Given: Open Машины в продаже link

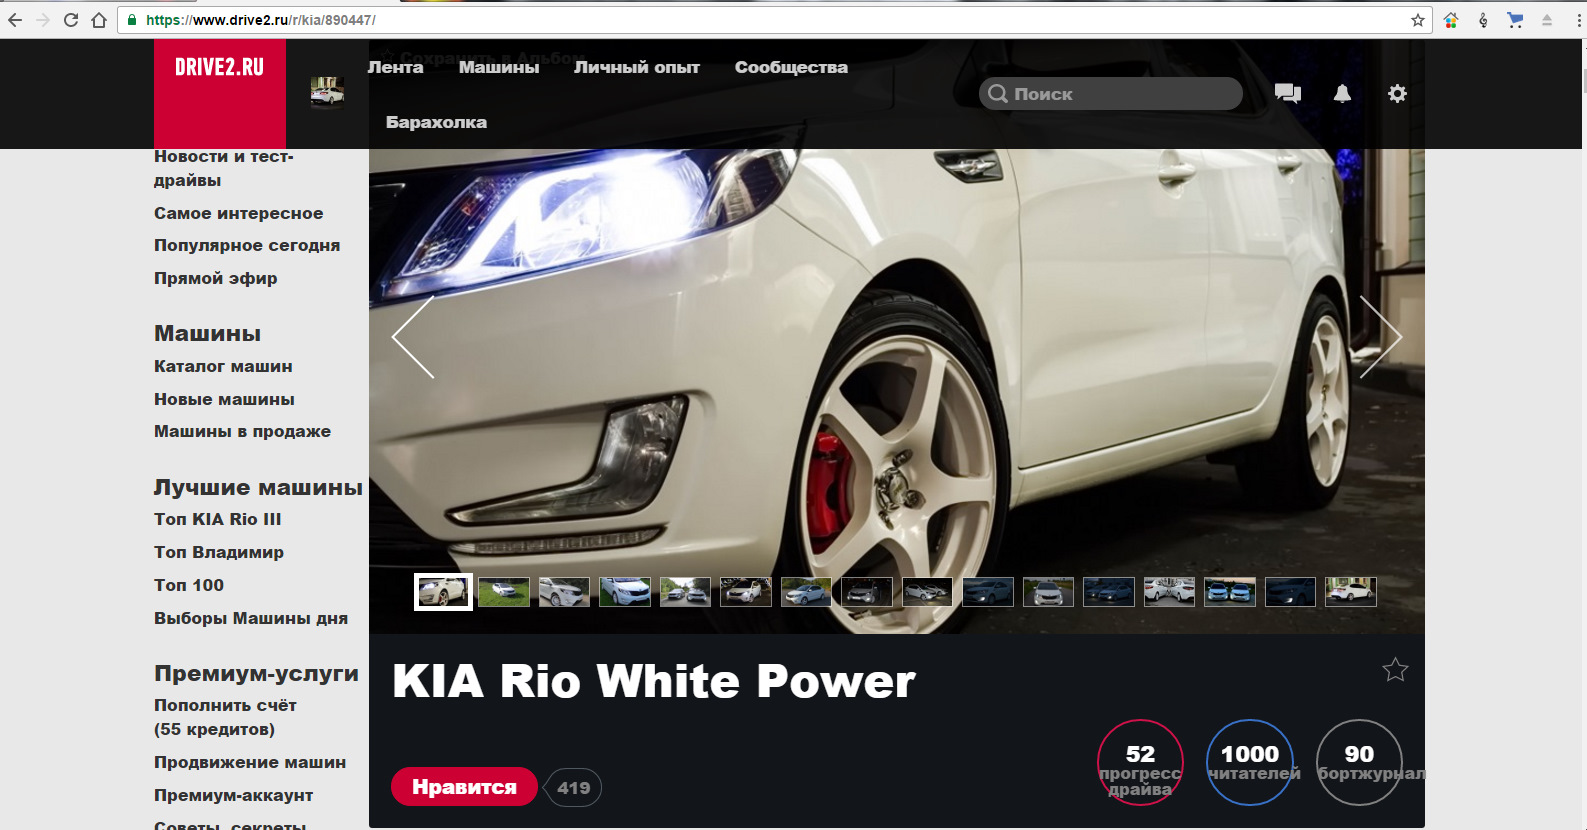Looking at the screenshot, I should coord(242,431).
